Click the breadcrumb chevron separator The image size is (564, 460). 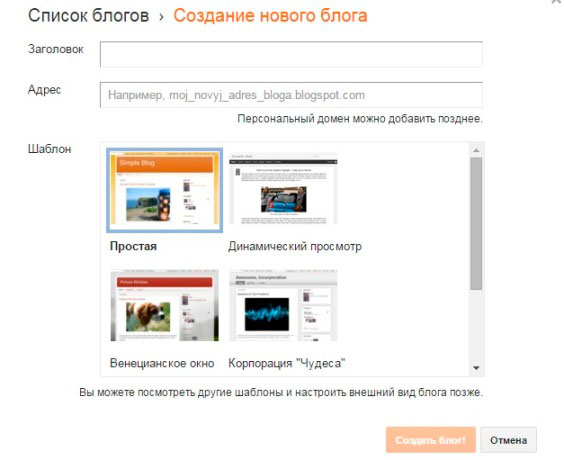[x=162, y=17]
